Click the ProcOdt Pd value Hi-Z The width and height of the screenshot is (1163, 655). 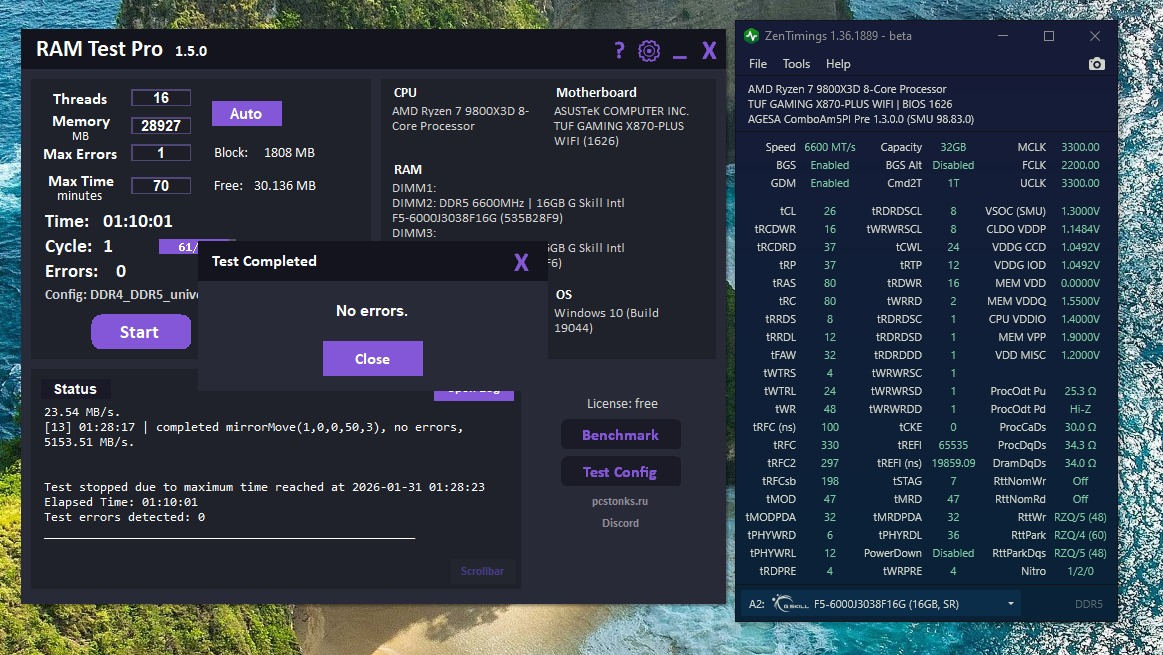(x=1080, y=409)
